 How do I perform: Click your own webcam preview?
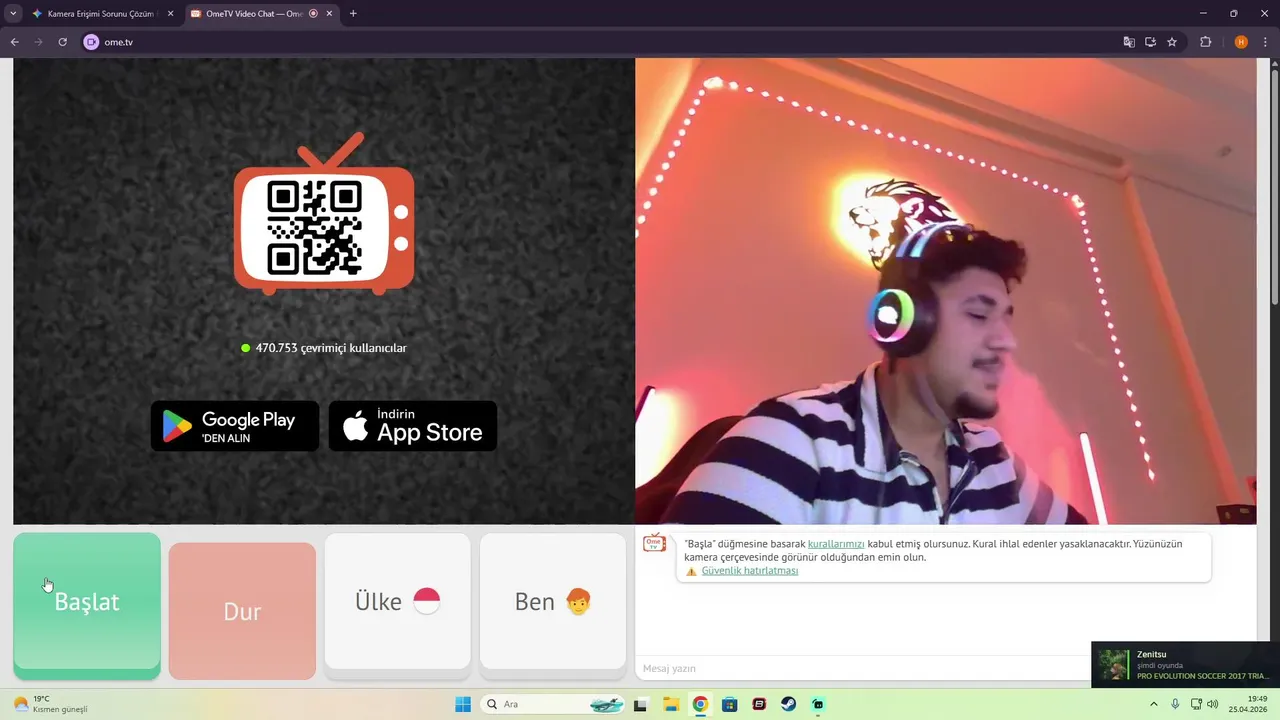coord(945,291)
